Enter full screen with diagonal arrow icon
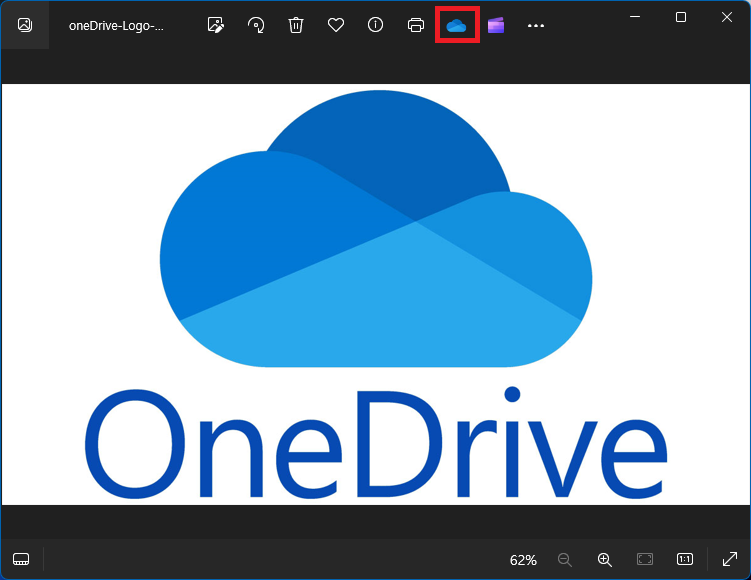751x580 pixels. click(x=729, y=559)
